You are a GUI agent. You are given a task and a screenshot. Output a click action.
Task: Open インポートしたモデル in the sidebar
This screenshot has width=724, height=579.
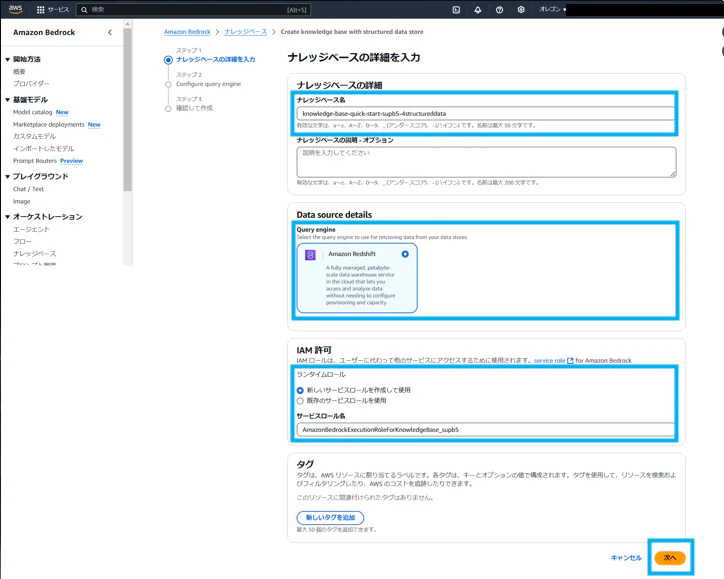coord(43,148)
